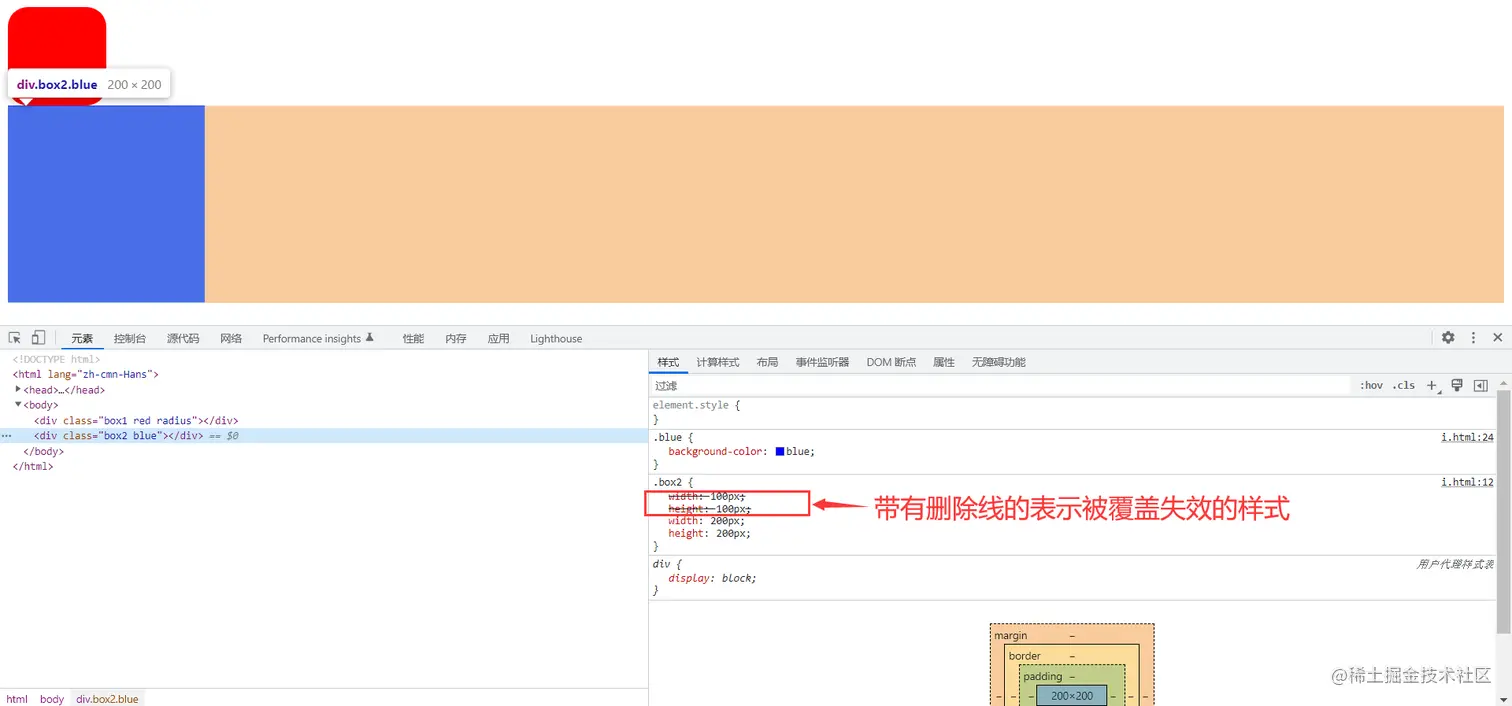
Task: Click the ellipsis beside the selected box2 row
Action: tap(7, 436)
